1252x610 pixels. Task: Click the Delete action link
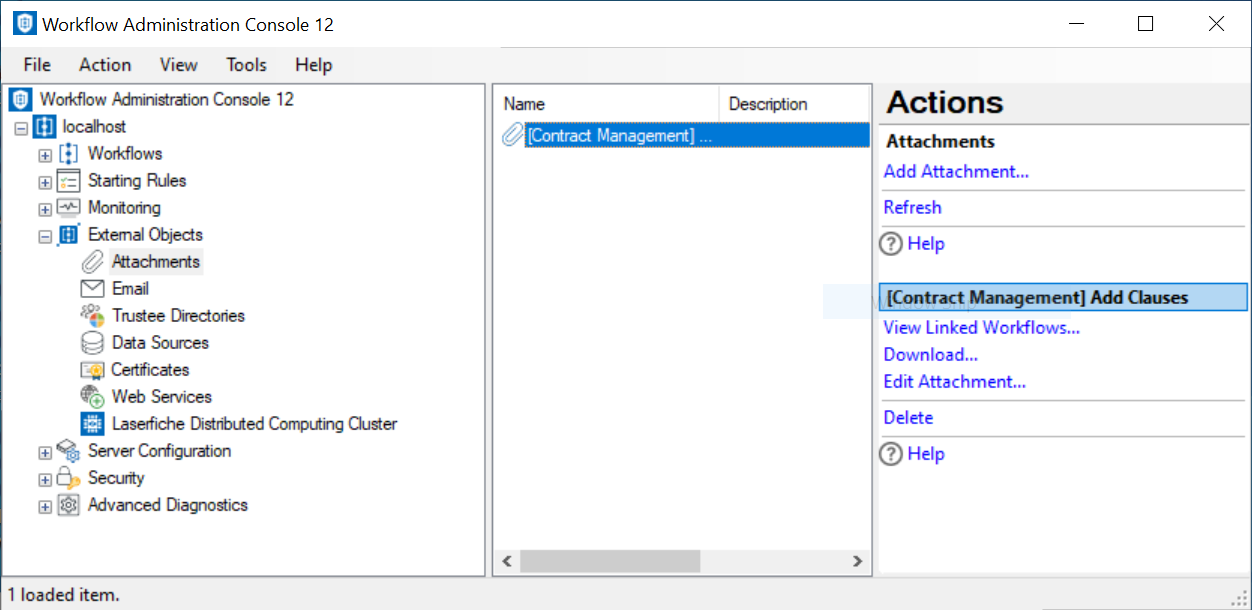click(x=908, y=418)
